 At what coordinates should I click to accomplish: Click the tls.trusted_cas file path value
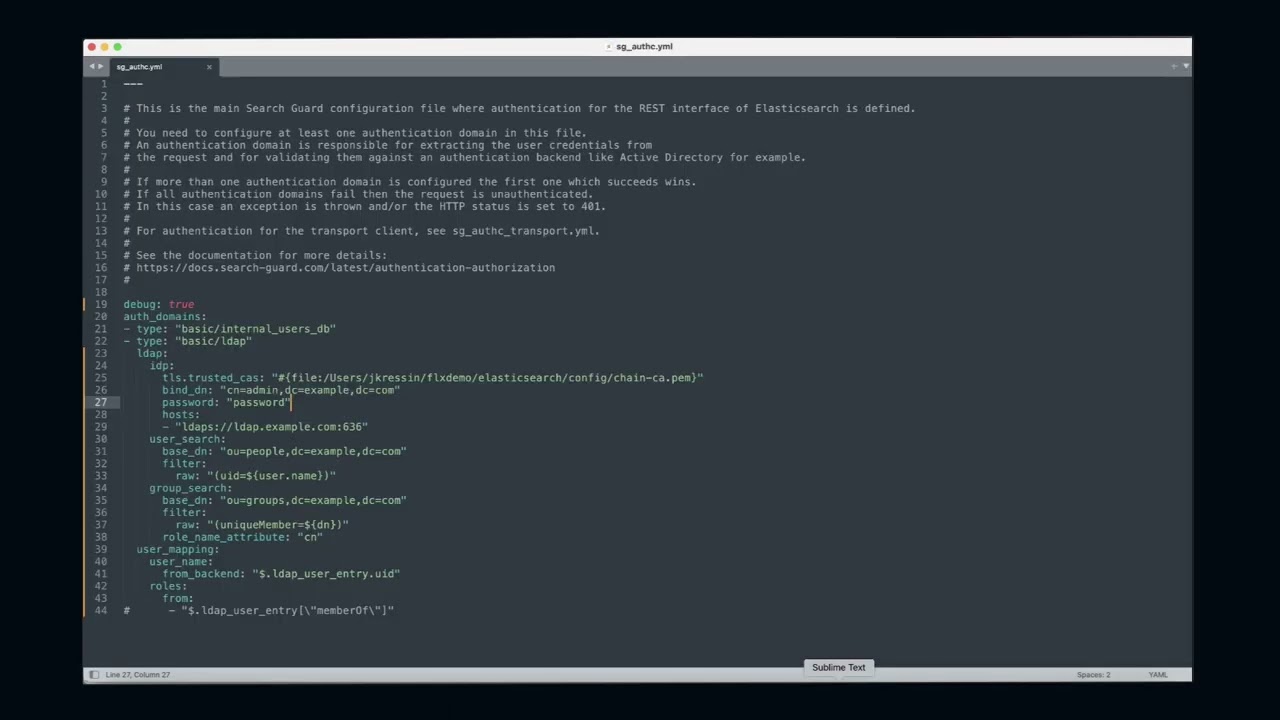tap(488, 378)
